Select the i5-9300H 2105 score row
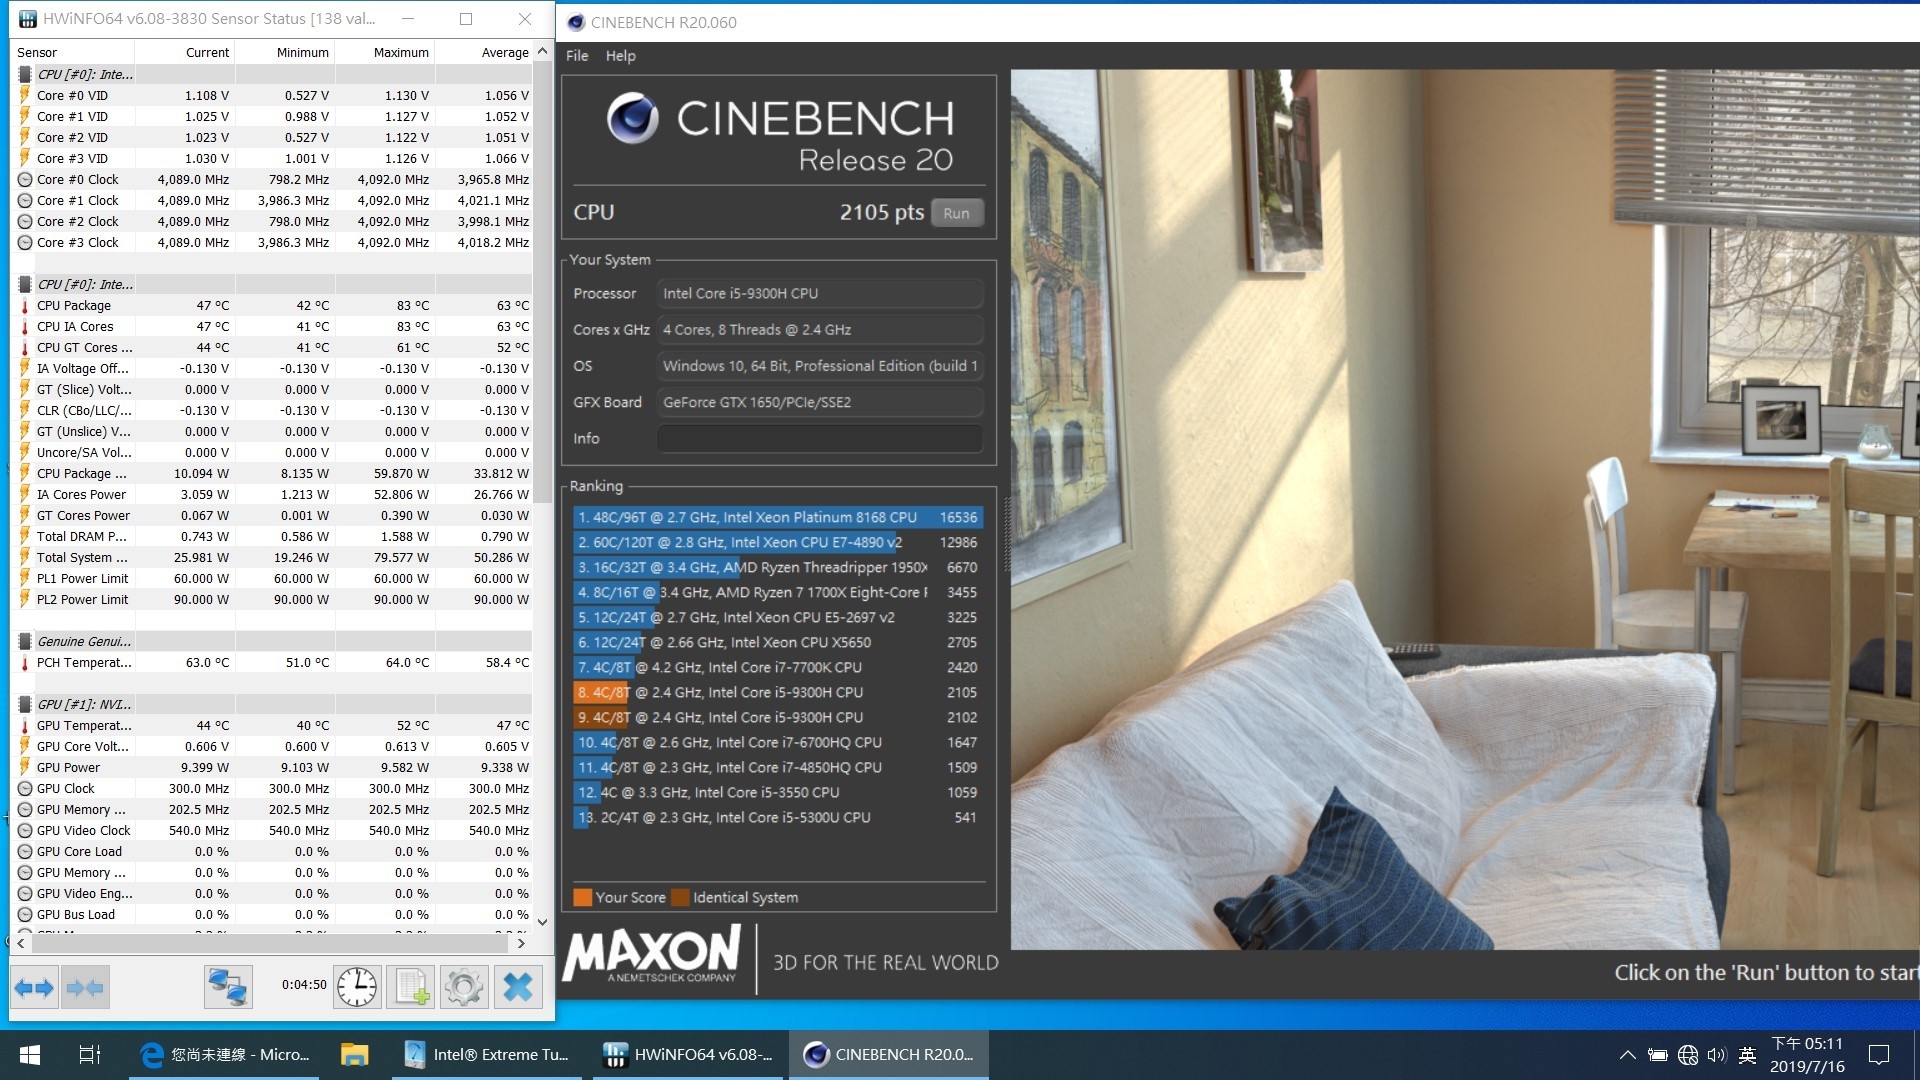 tap(778, 693)
